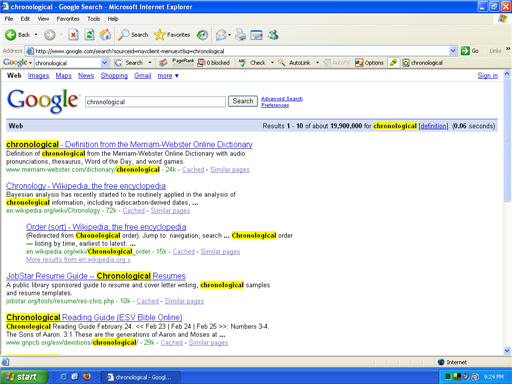Click the find 'chronological' word button

[423, 63]
